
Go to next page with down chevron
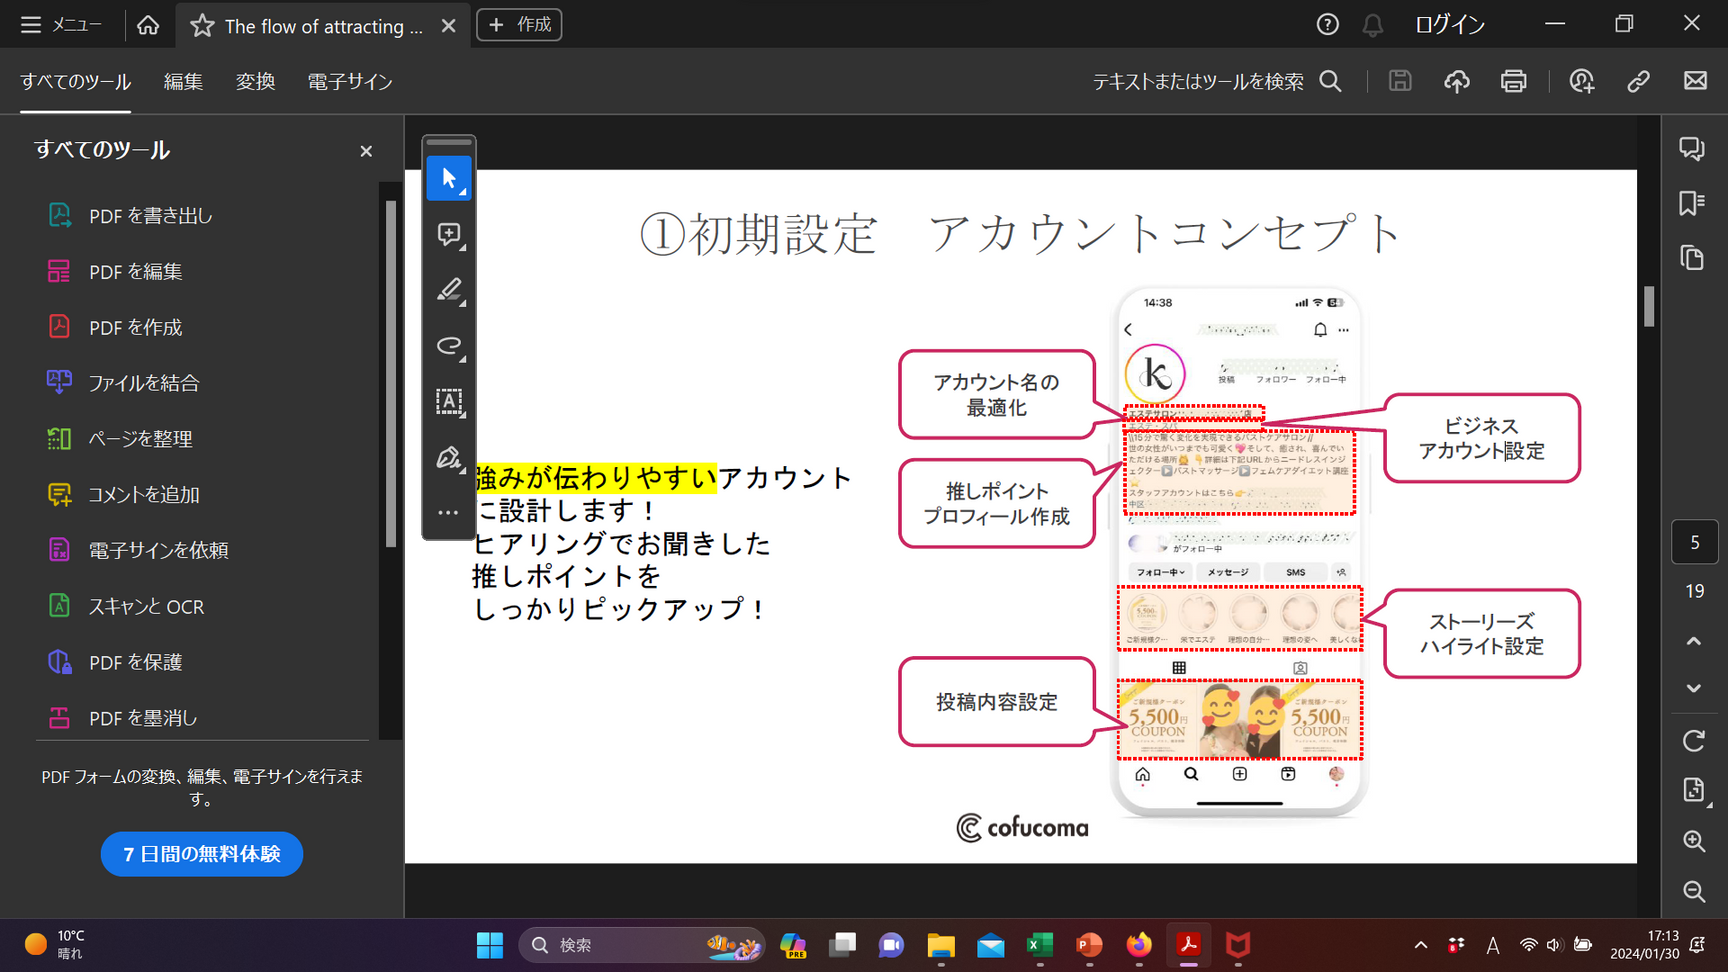pos(1693,688)
